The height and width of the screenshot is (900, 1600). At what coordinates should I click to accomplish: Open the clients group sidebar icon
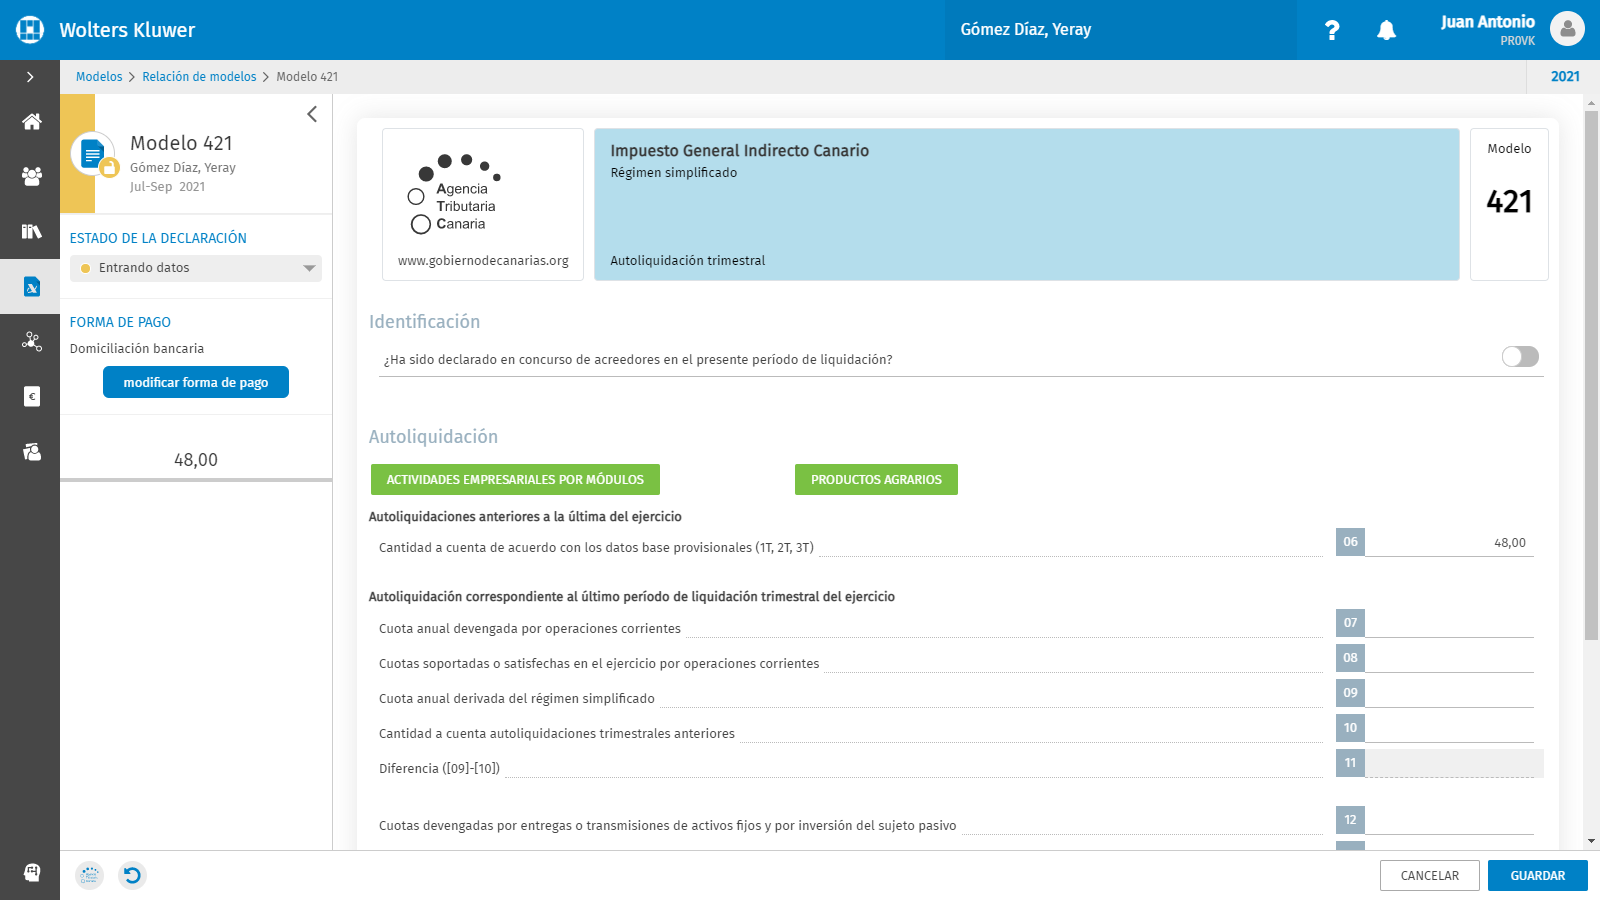pyautogui.click(x=31, y=177)
